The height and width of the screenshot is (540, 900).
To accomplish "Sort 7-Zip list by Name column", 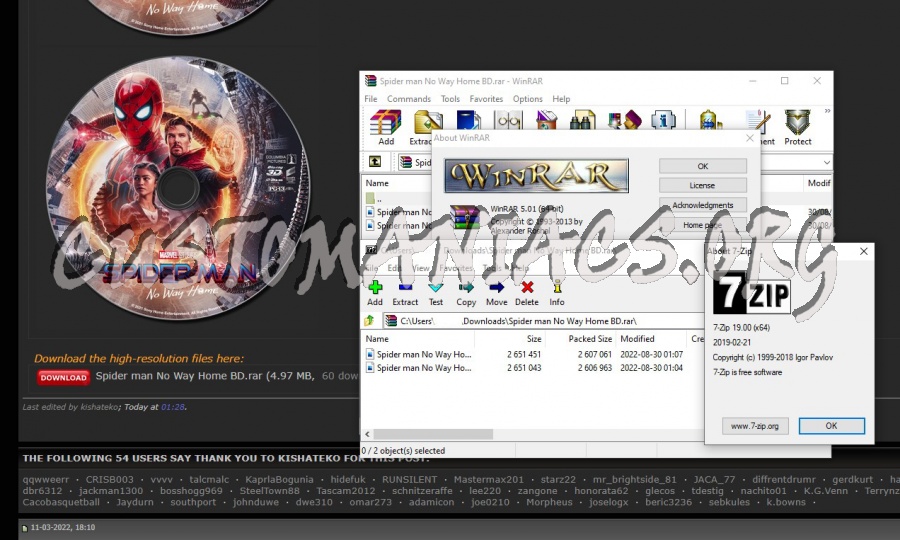I will click(x=418, y=339).
